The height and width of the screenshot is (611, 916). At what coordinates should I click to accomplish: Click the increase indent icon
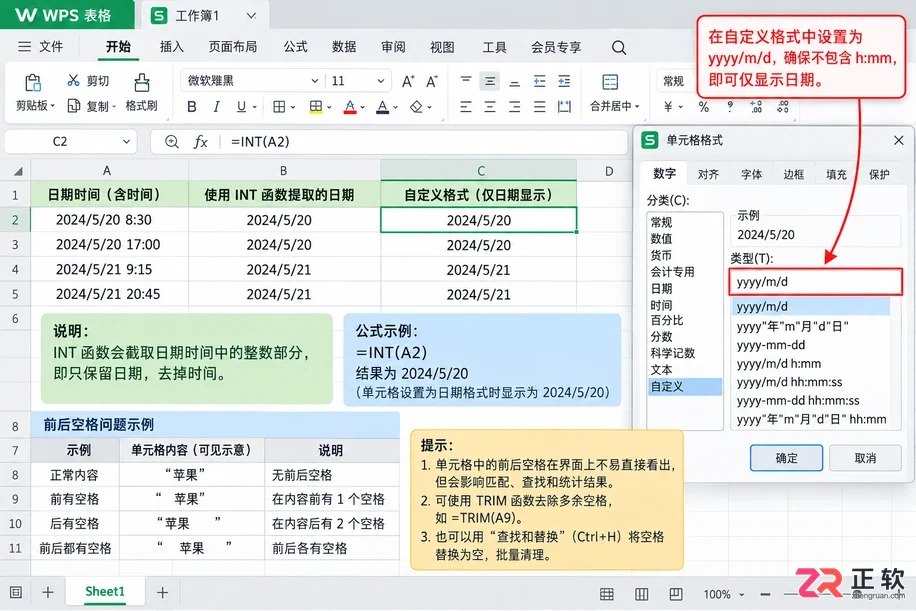pyautogui.click(x=564, y=81)
